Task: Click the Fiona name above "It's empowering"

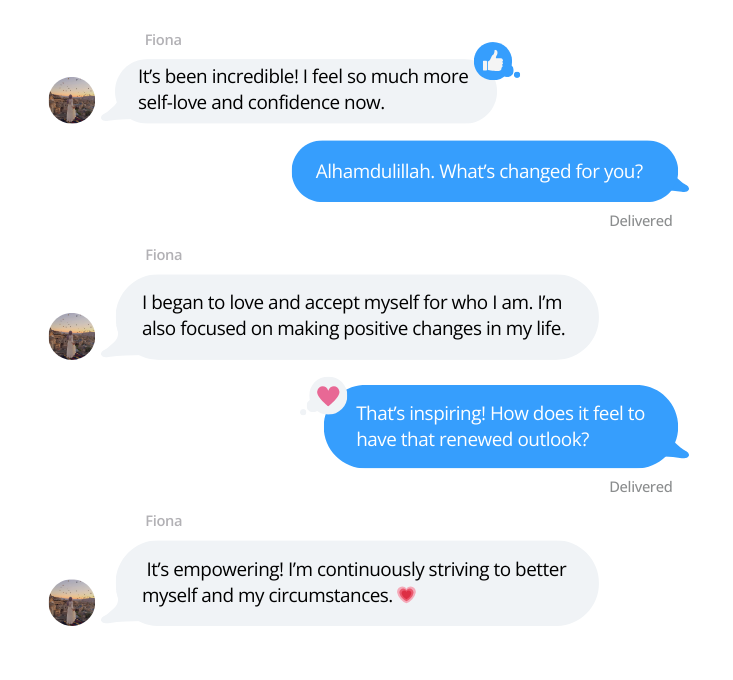Action: pyautogui.click(x=163, y=521)
